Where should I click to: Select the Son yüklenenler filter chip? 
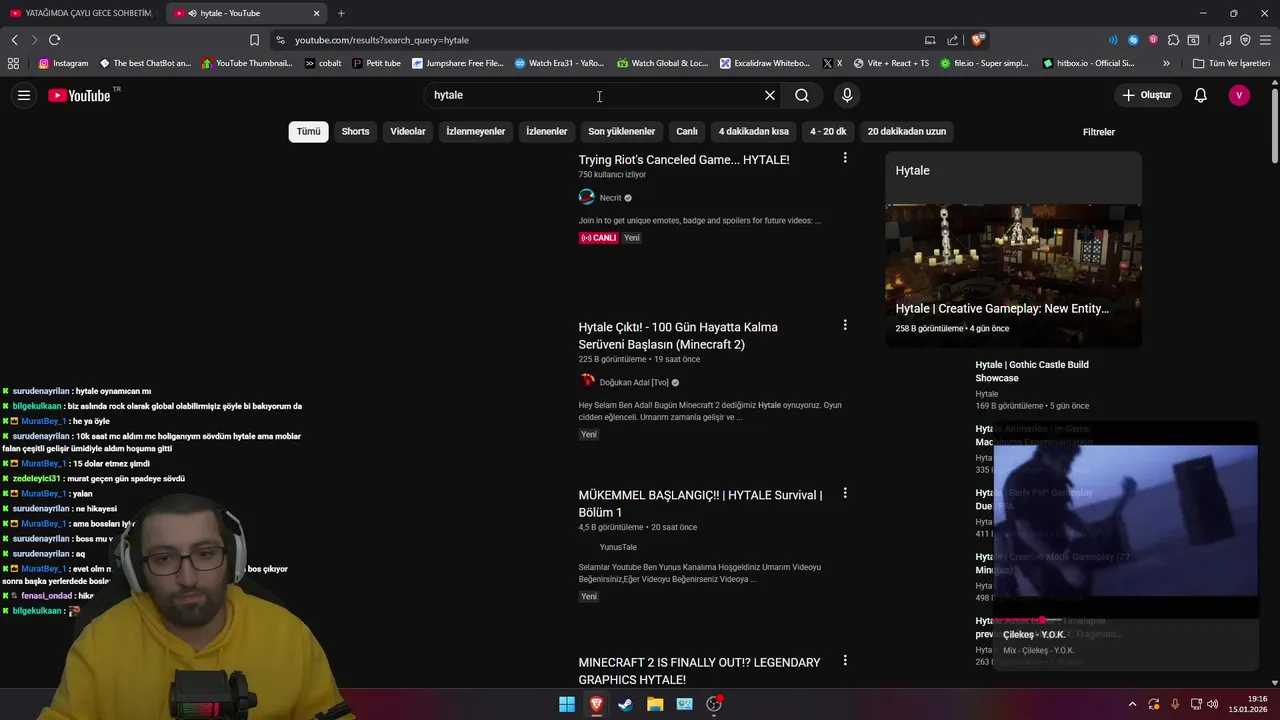(622, 131)
